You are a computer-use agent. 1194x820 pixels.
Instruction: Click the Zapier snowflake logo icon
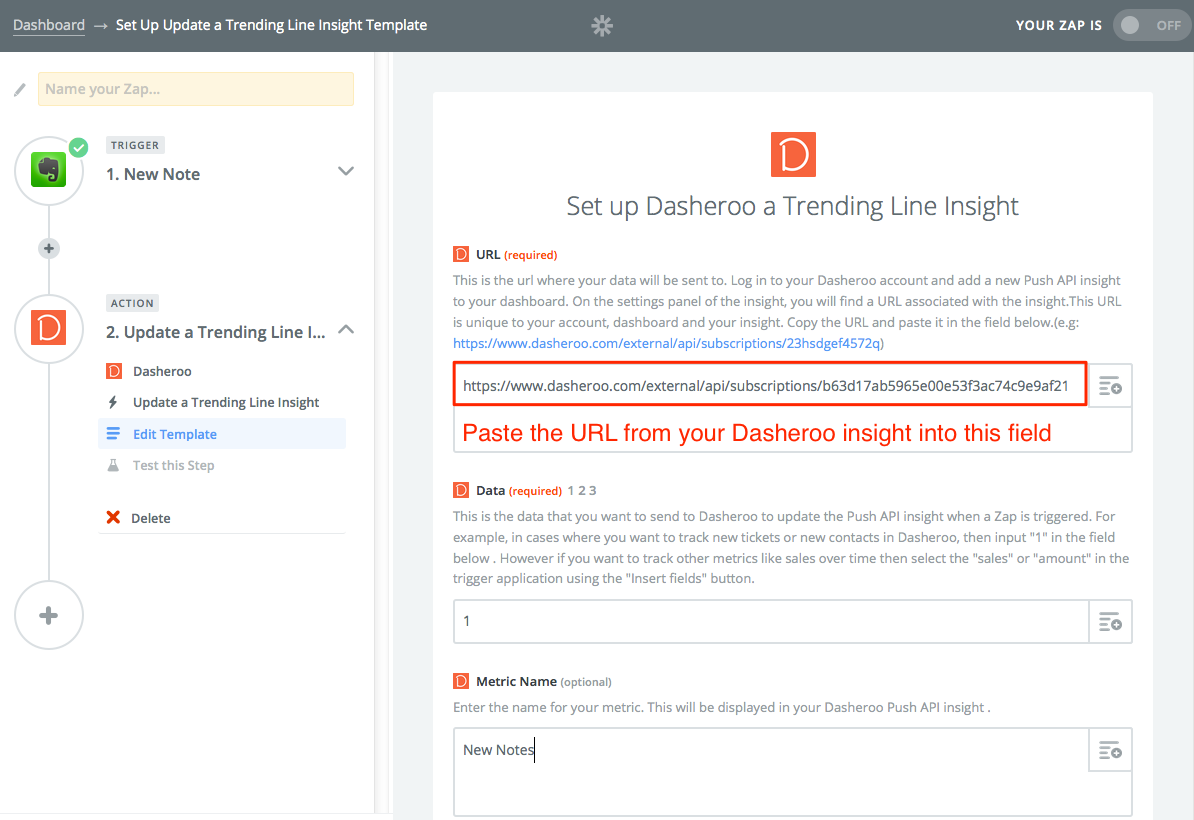pyautogui.click(x=602, y=26)
